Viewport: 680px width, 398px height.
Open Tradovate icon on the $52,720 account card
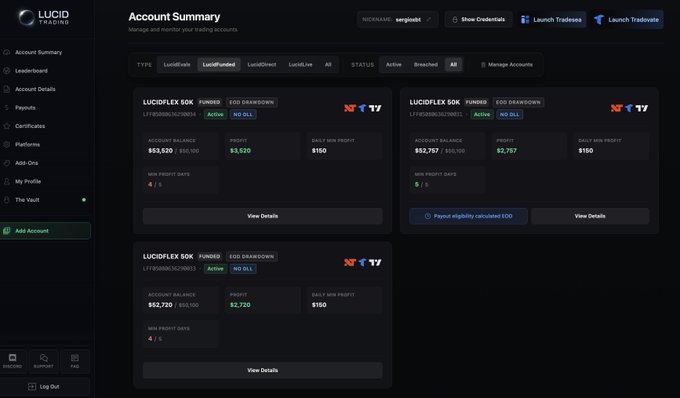(363, 262)
